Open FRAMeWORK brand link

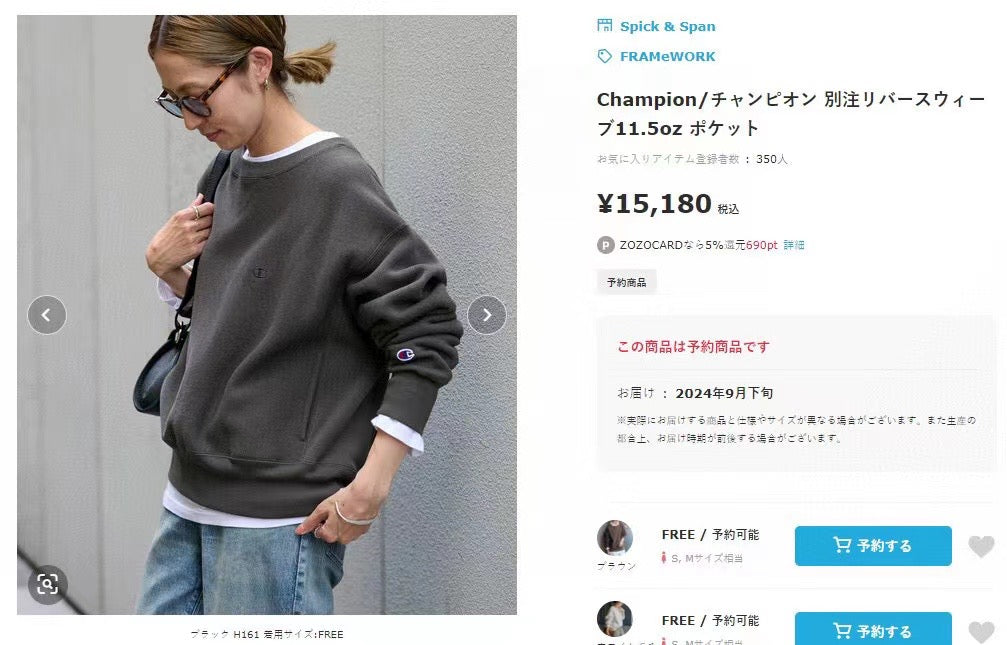[667, 57]
